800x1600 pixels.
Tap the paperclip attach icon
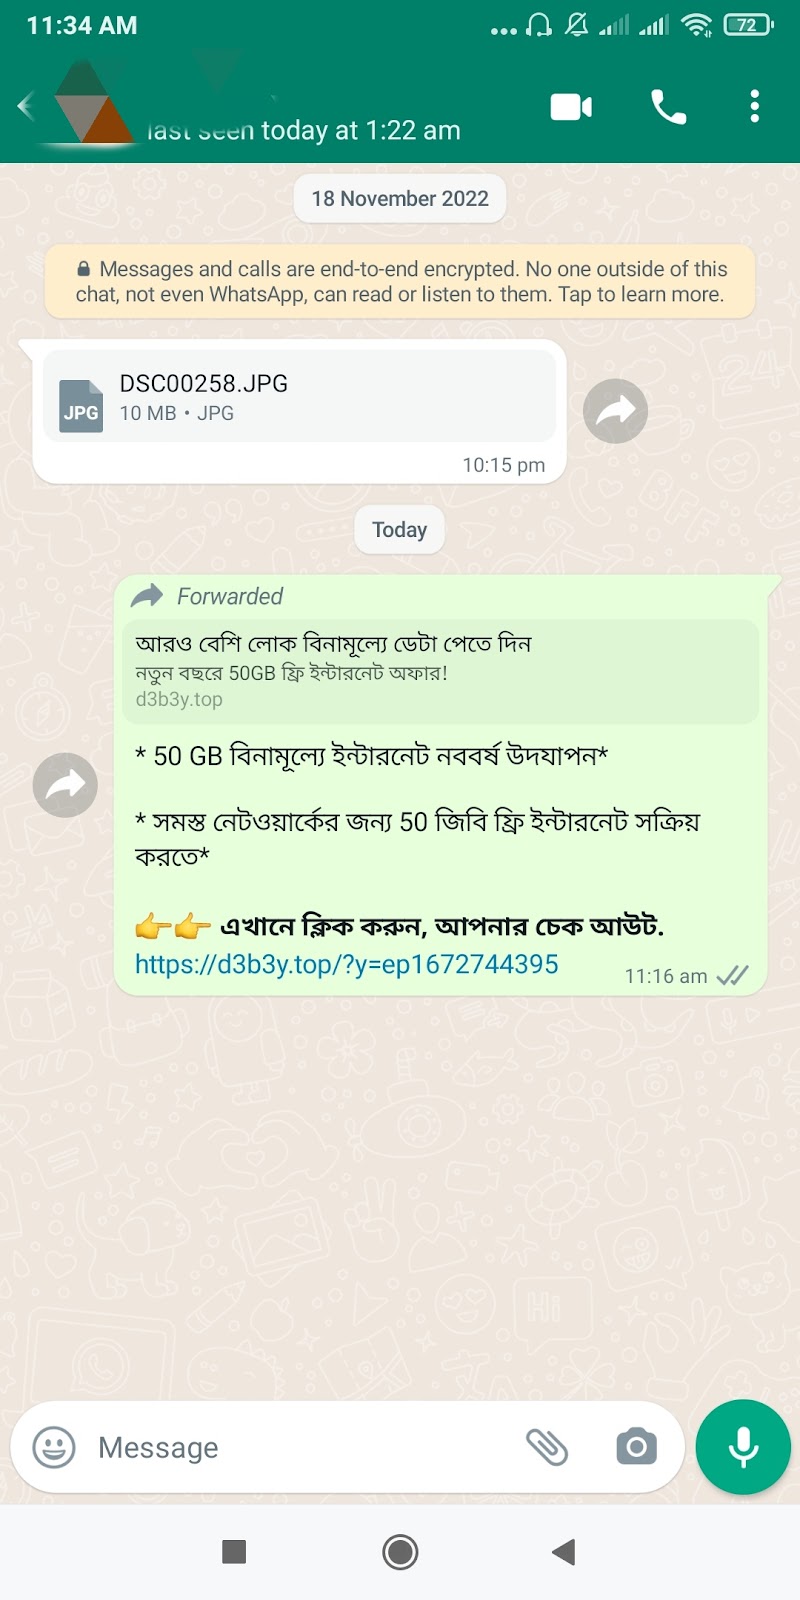(547, 1447)
